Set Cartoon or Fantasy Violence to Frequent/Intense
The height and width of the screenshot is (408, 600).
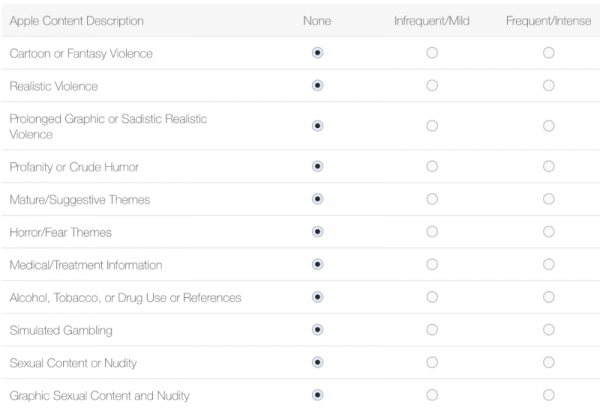point(549,53)
